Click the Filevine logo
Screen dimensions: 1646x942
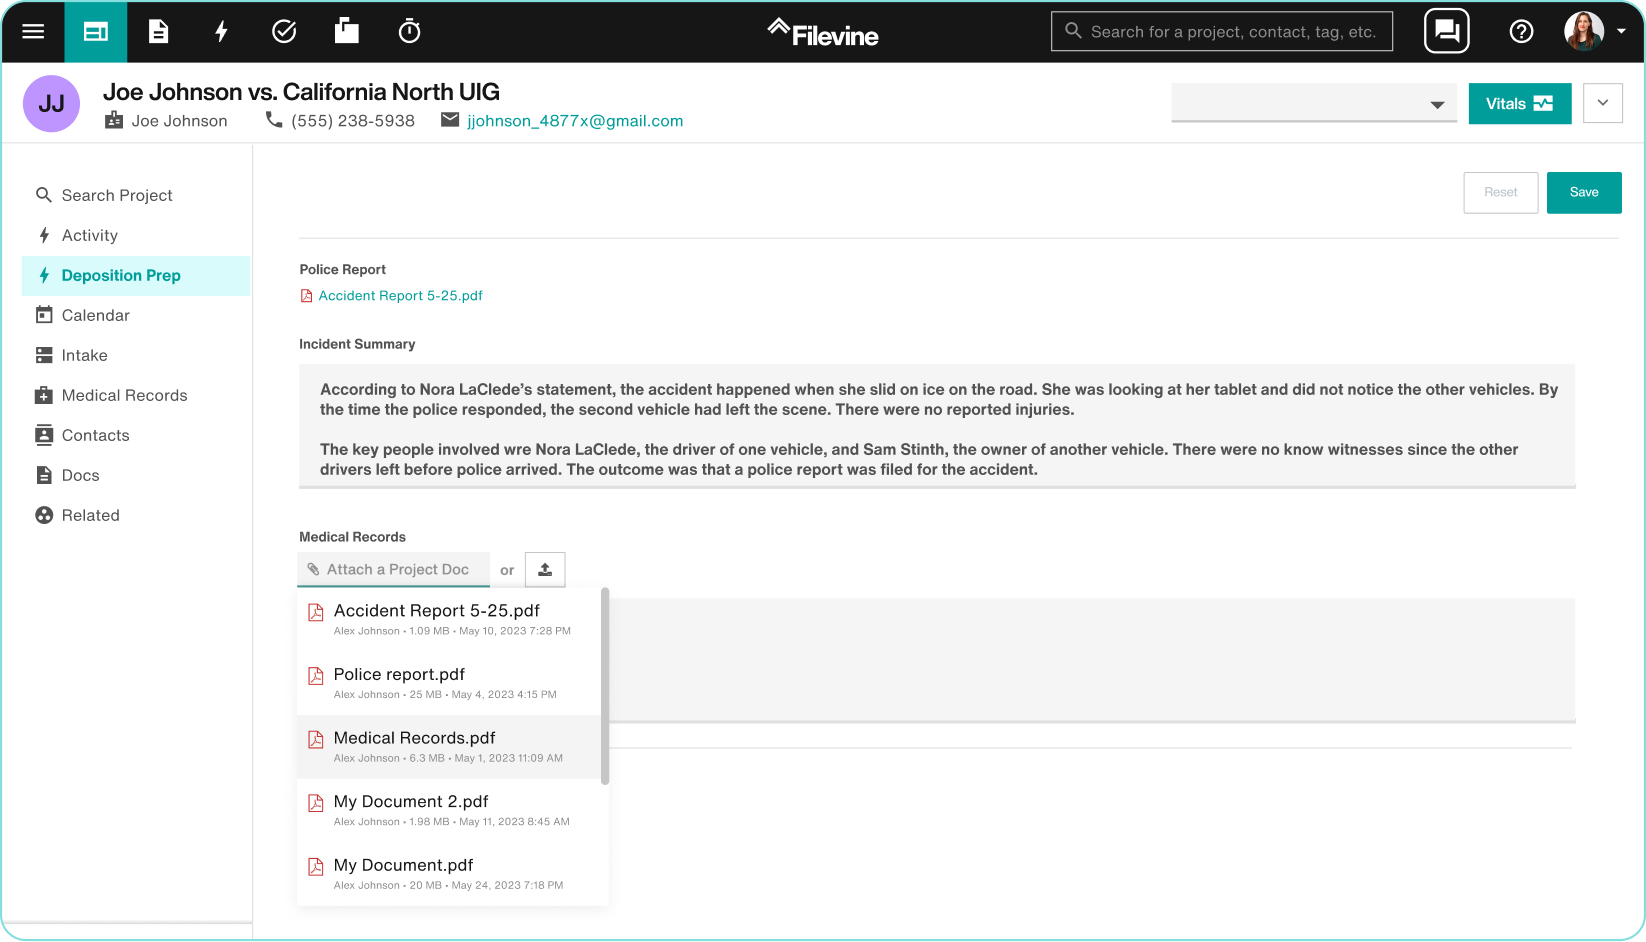point(822,31)
